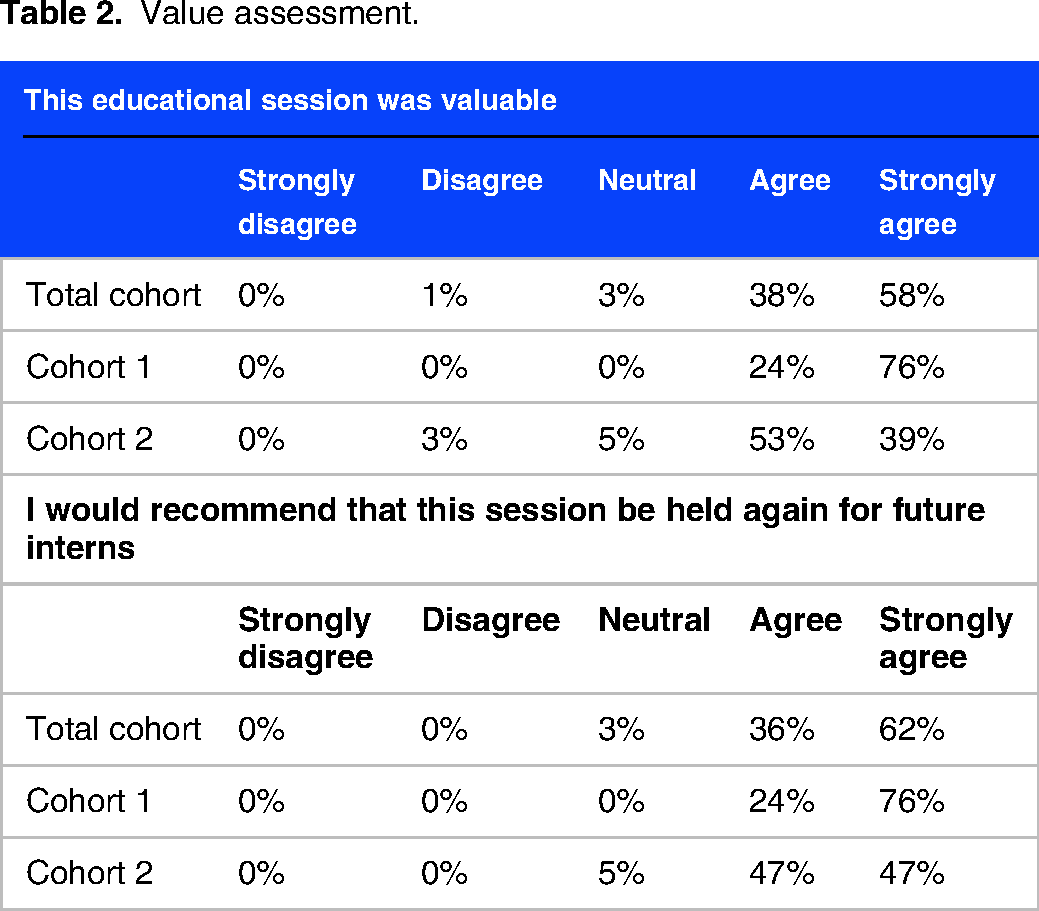Screen dimensions: 1039x911
Task: Click the second Strongly disagree header
Action: pos(305,638)
